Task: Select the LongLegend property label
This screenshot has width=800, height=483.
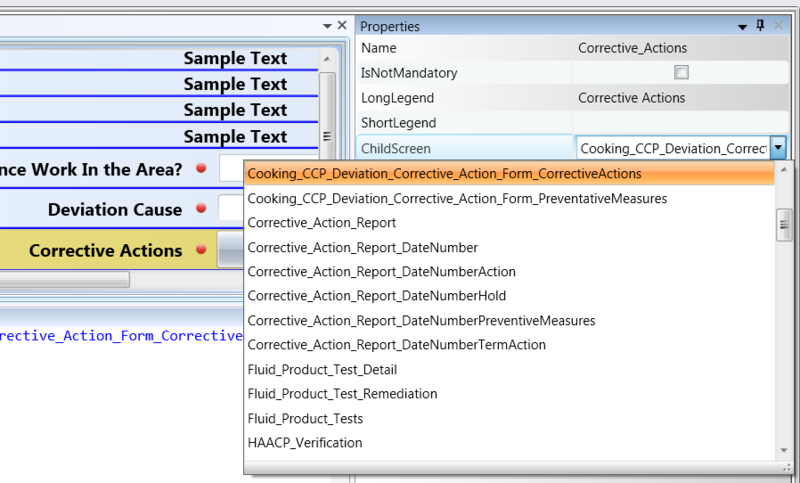Action: click(397, 98)
